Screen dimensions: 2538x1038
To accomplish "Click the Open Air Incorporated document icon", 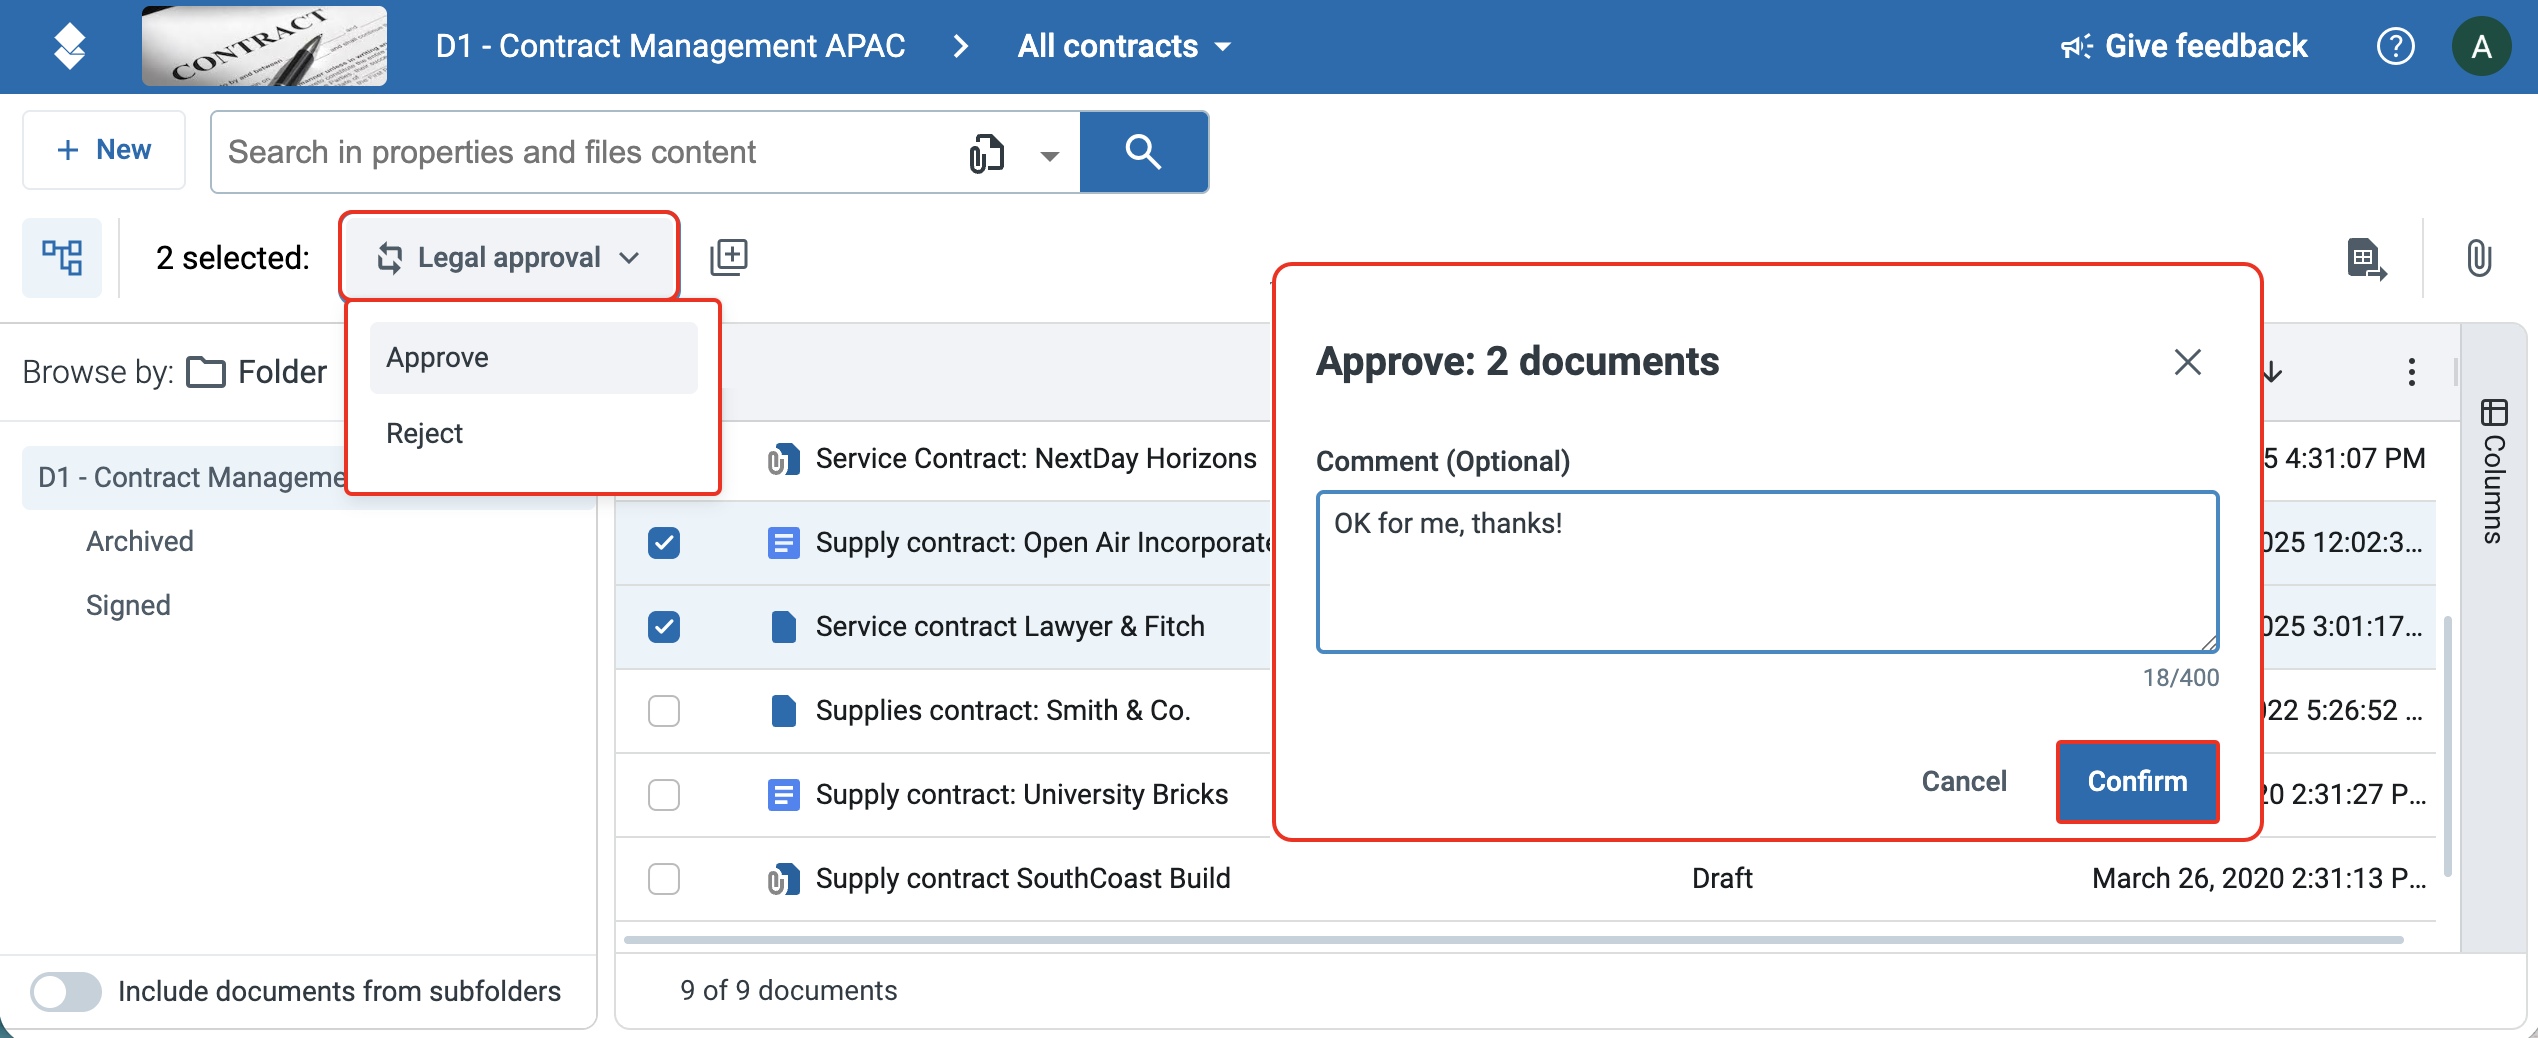I will coord(783,543).
